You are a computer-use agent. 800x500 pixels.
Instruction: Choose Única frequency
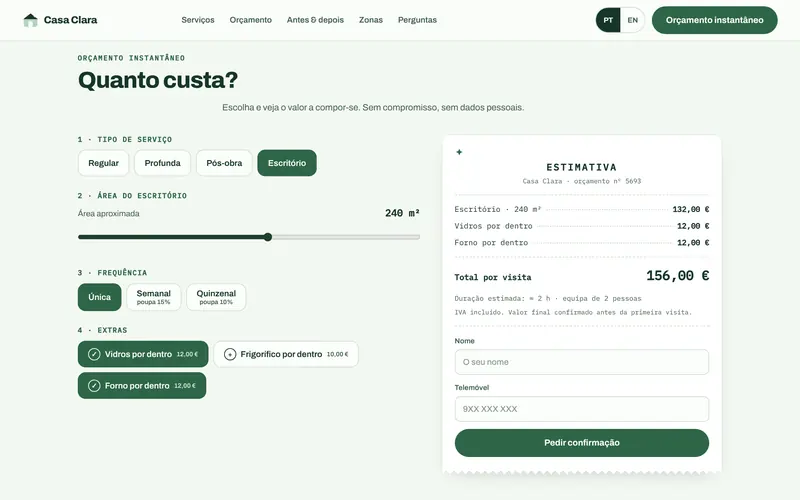coord(99,297)
